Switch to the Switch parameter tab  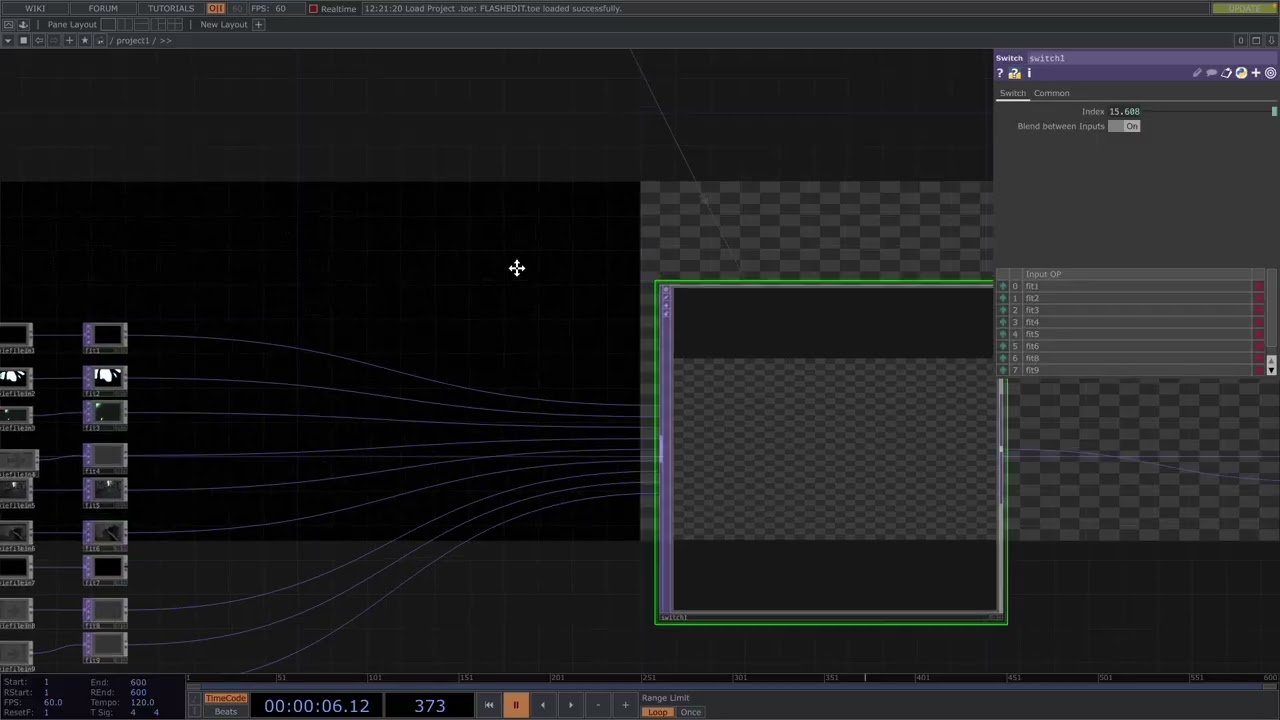point(1013,93)
